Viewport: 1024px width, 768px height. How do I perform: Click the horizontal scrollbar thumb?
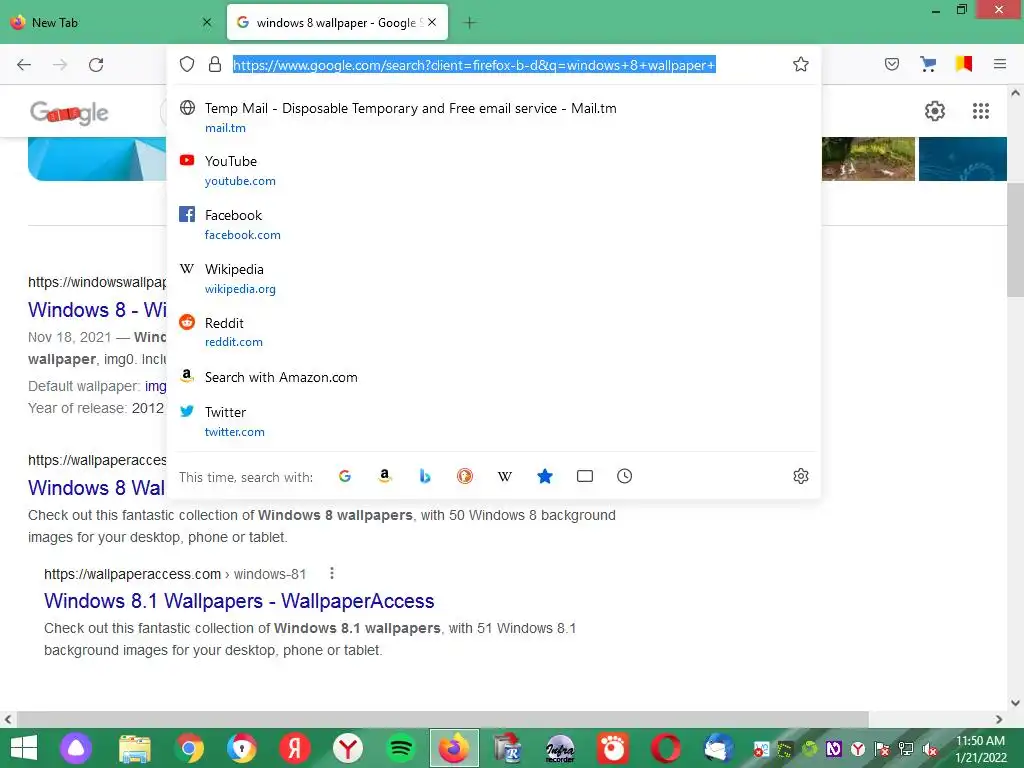[x=443, y=719]
